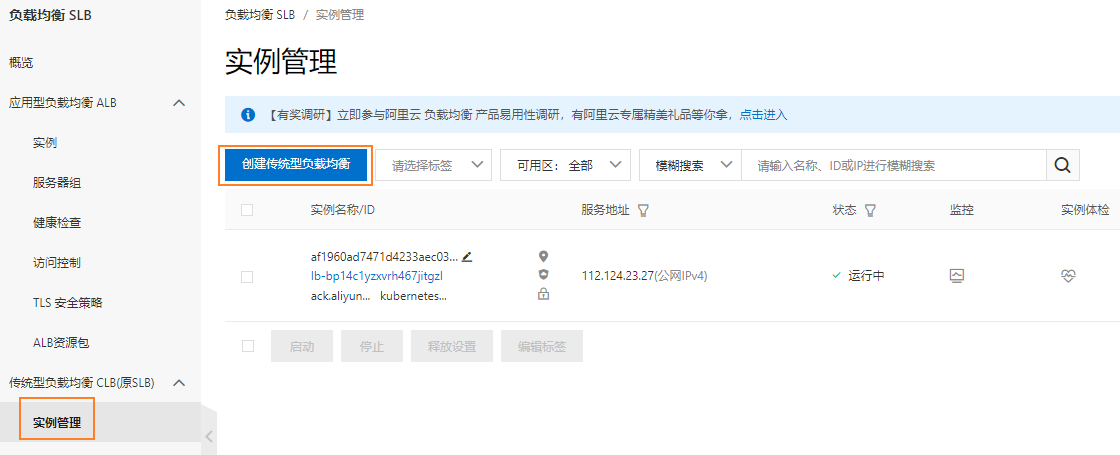
Task: Focus the fuzzy search input field
Action: (x=894, y=165)
